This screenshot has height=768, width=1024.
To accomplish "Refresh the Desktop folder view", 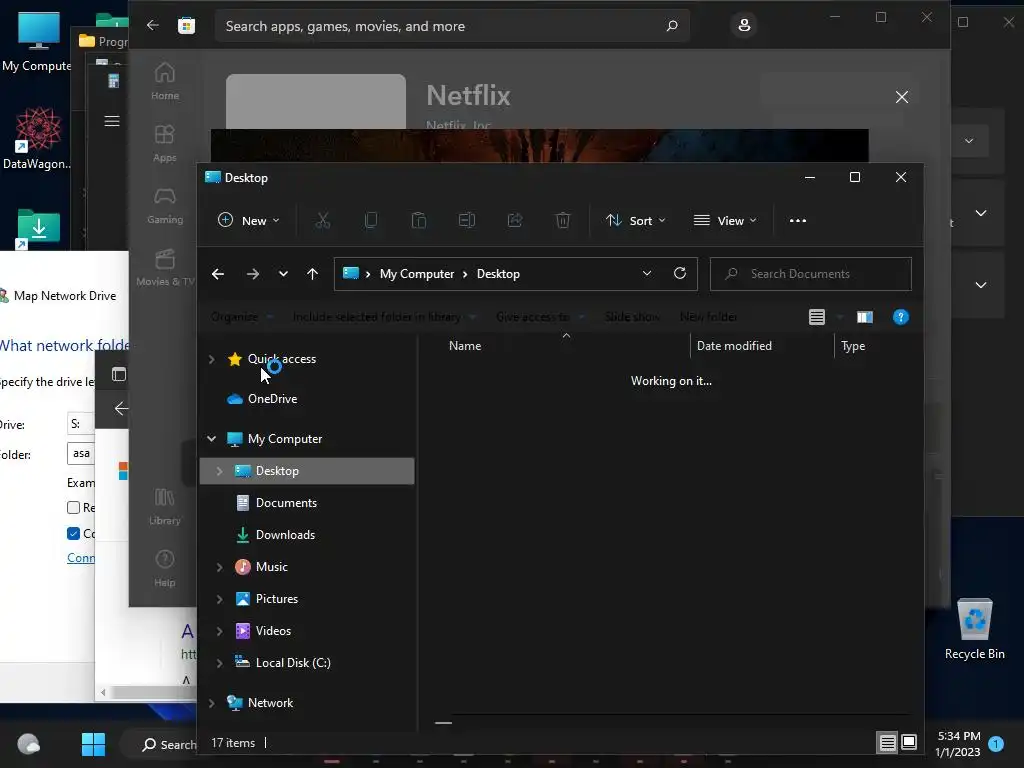I will click(680, 274).
